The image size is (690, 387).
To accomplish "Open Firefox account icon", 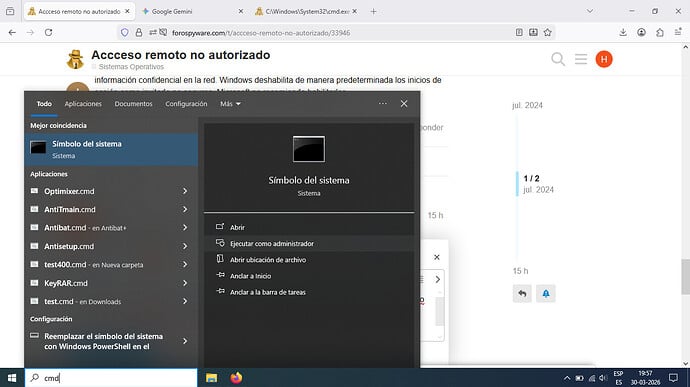I will pyautogui.click(x=641, y=32).
